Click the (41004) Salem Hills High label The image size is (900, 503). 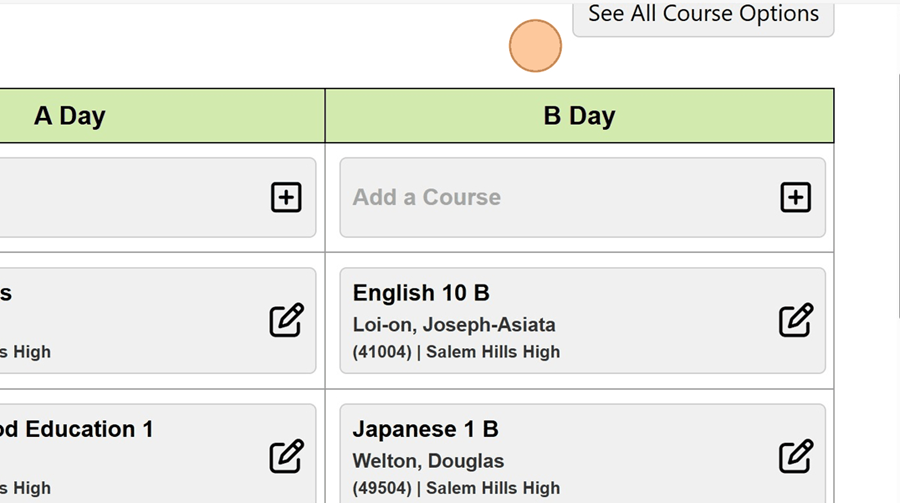[x=456, y=352]
